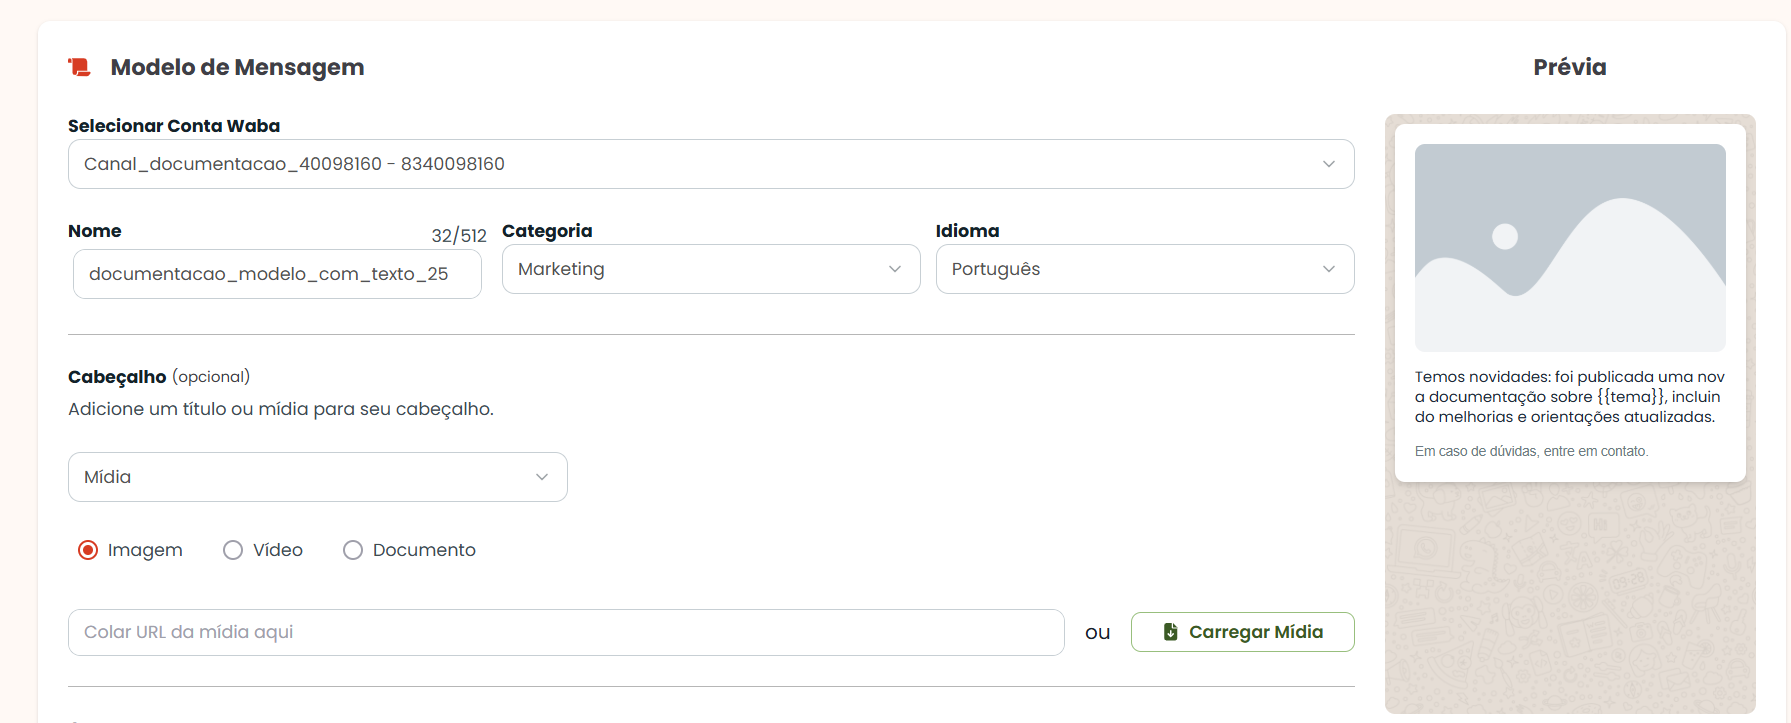Click the placeholder image in the preview card
This screenshot has height=723, width=1791.
(1570, 248)
